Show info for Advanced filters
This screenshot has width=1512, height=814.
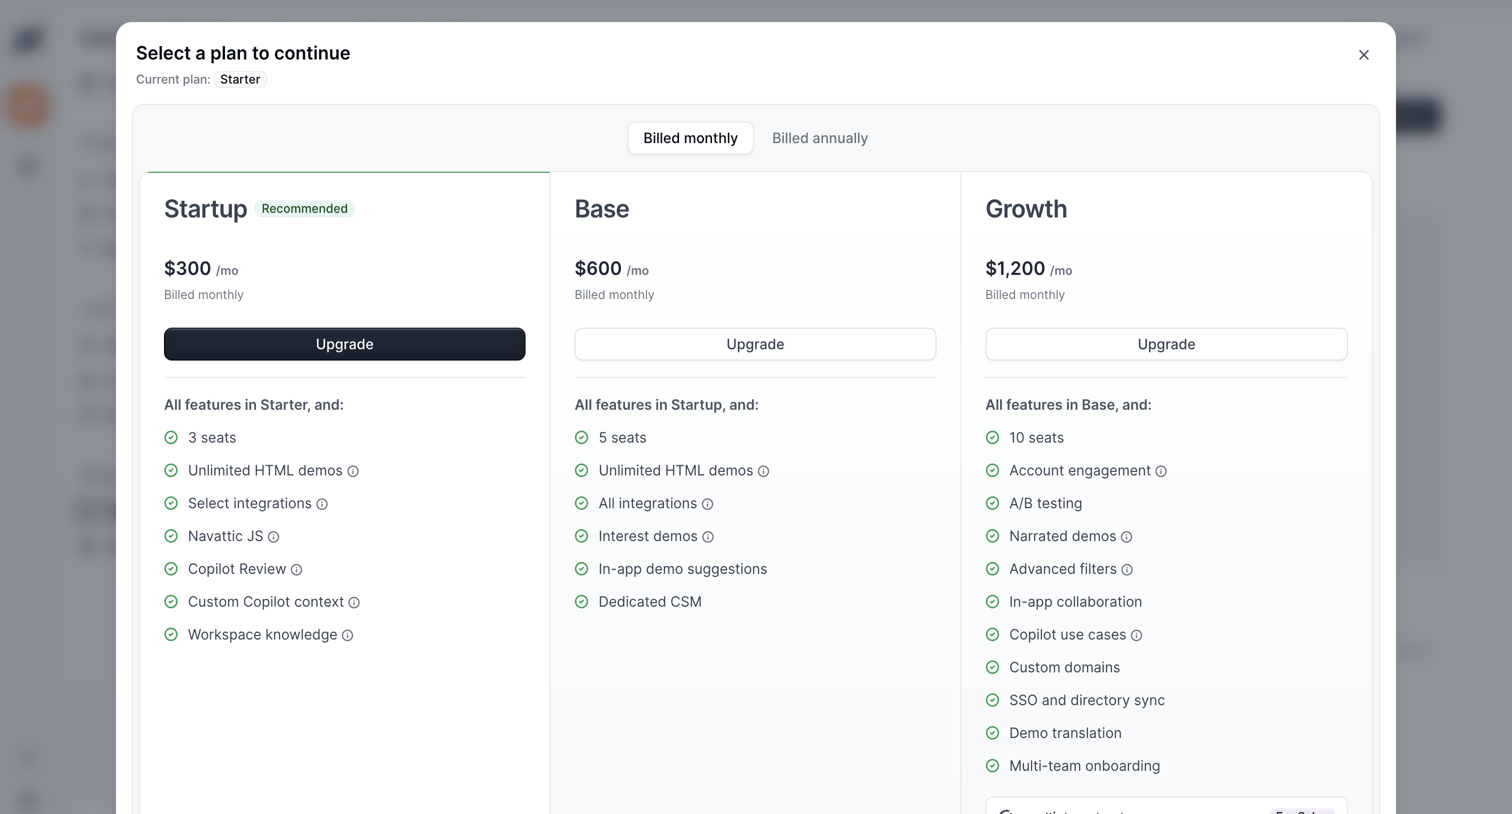[1127, 570]
